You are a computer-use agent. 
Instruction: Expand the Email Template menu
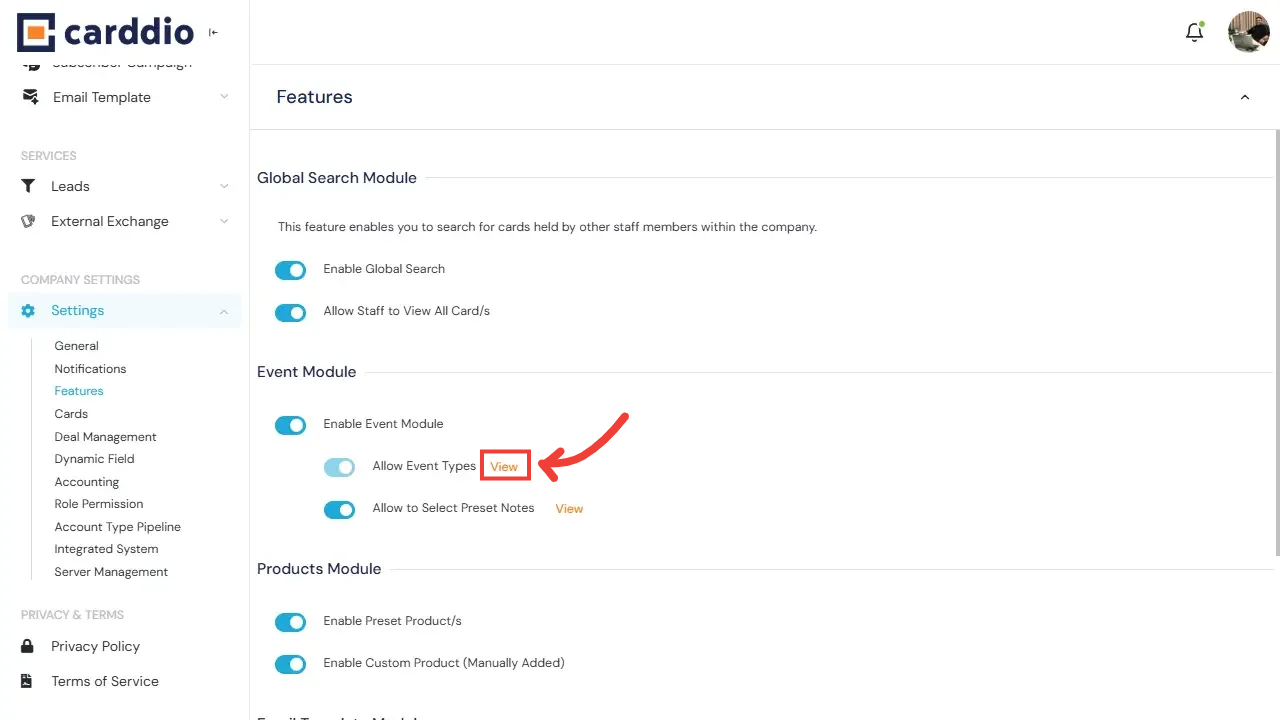224,97
